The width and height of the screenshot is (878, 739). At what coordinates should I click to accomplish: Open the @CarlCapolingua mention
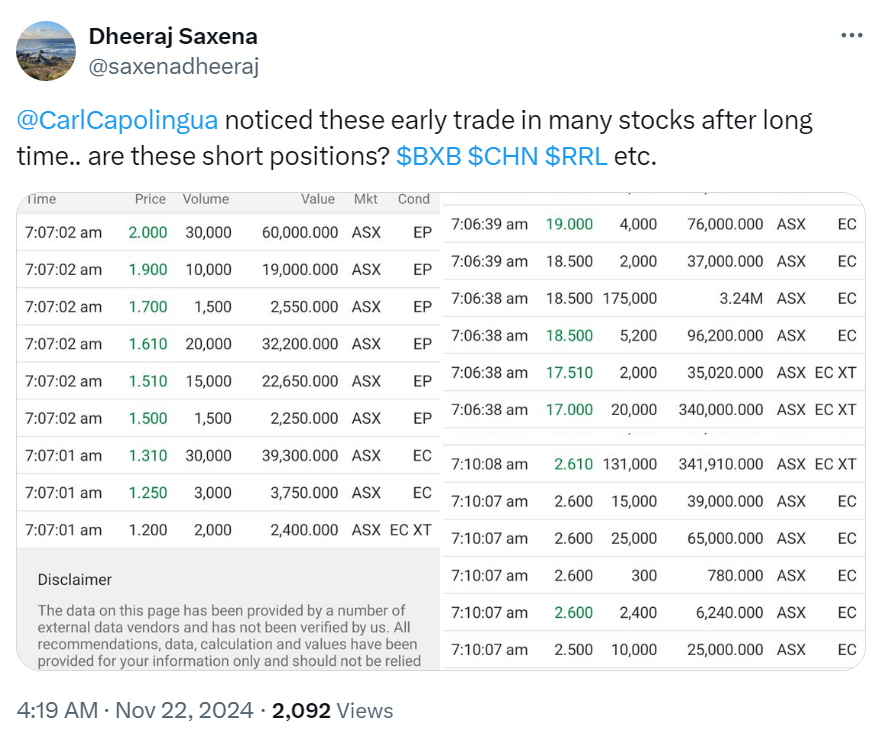point(117,122)
